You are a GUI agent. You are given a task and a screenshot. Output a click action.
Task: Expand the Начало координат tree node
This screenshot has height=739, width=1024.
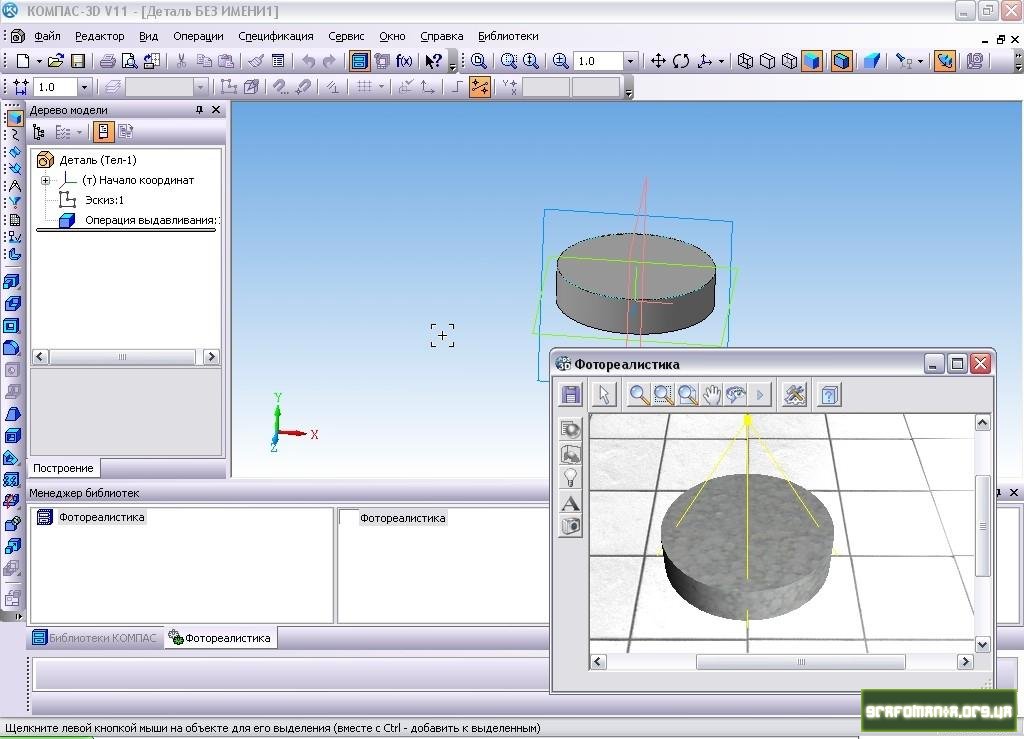pyautogui.click(x=46, y=181)
